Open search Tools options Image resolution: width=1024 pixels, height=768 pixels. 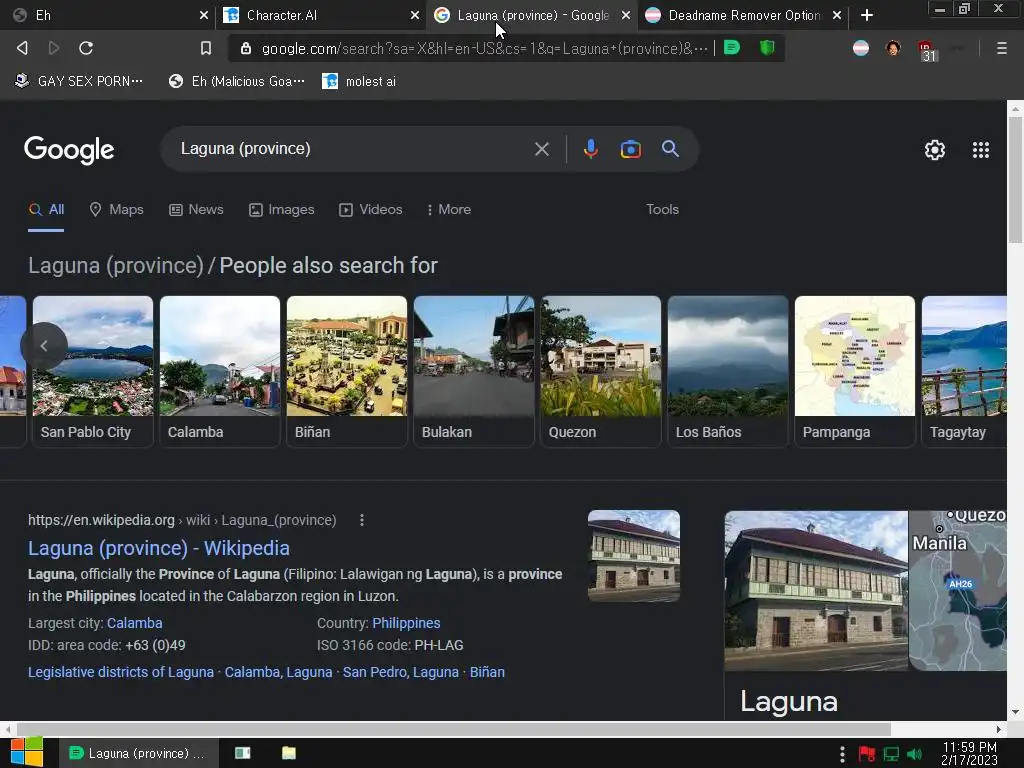(662, 210)
